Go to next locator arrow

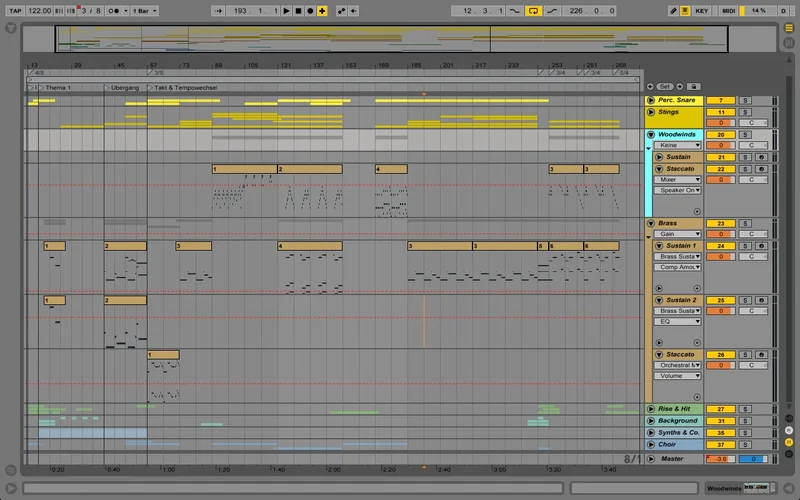point(679,87)
